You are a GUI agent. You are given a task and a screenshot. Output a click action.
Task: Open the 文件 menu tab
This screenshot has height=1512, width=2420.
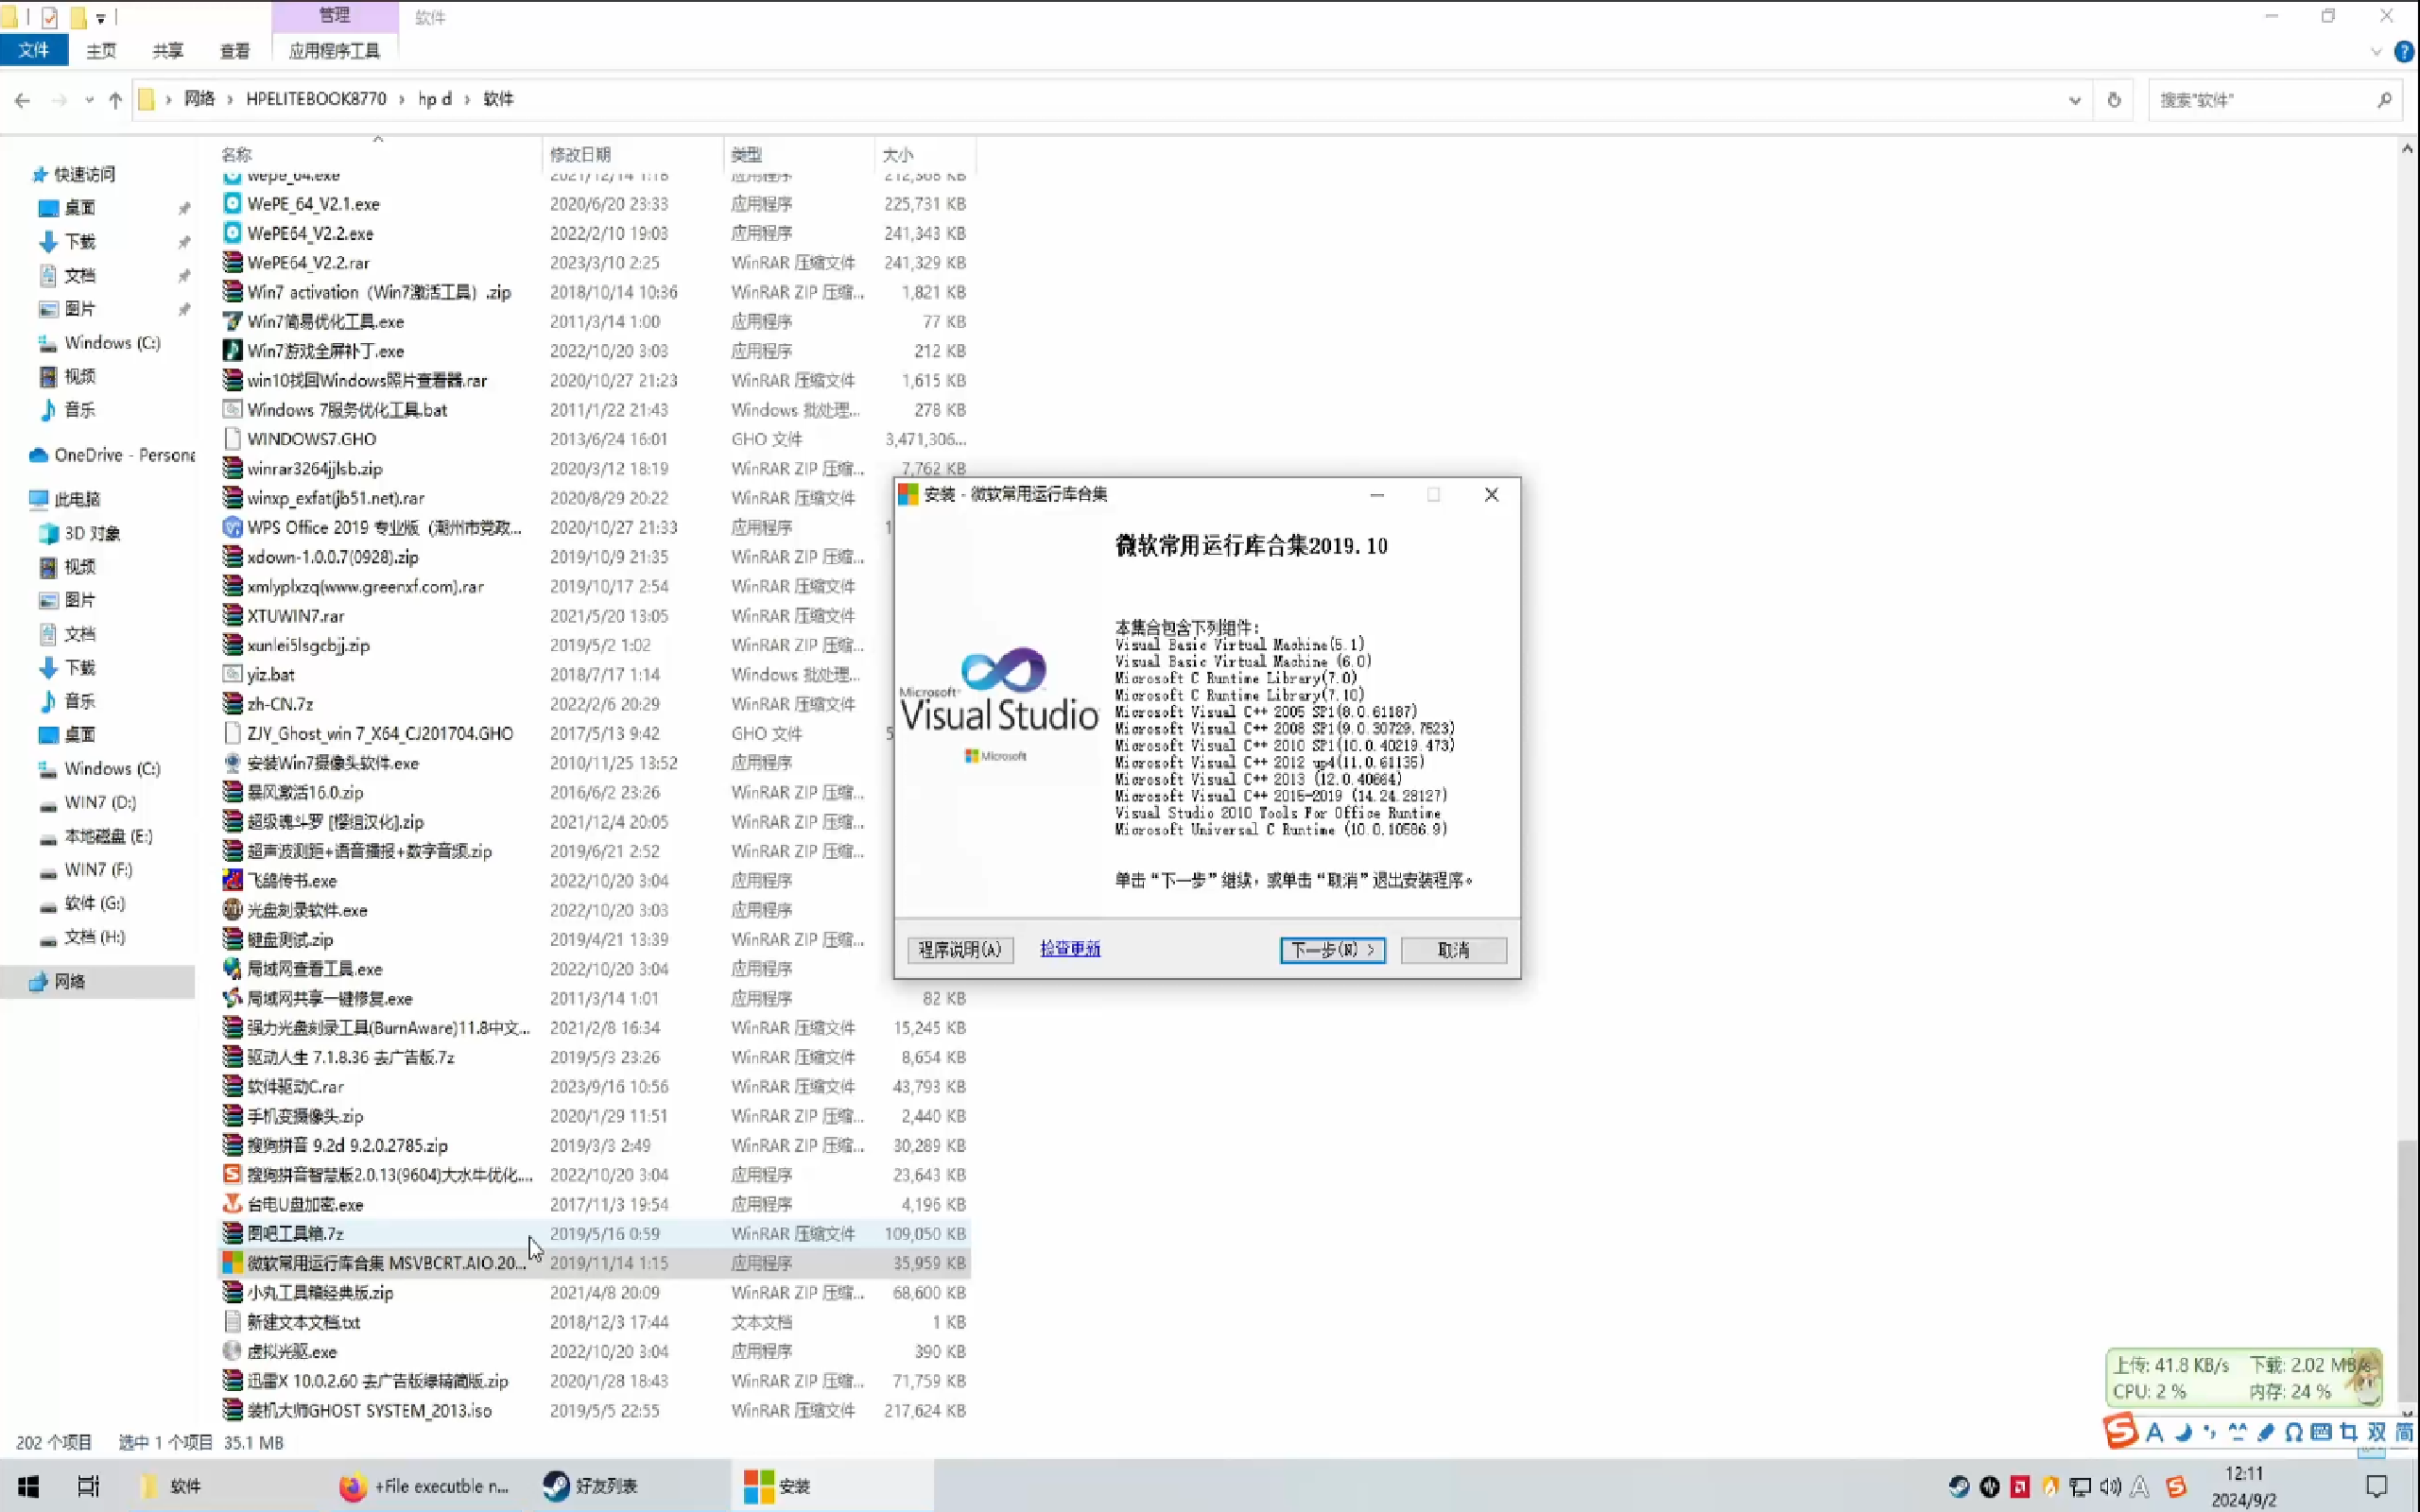coord(33,50)
